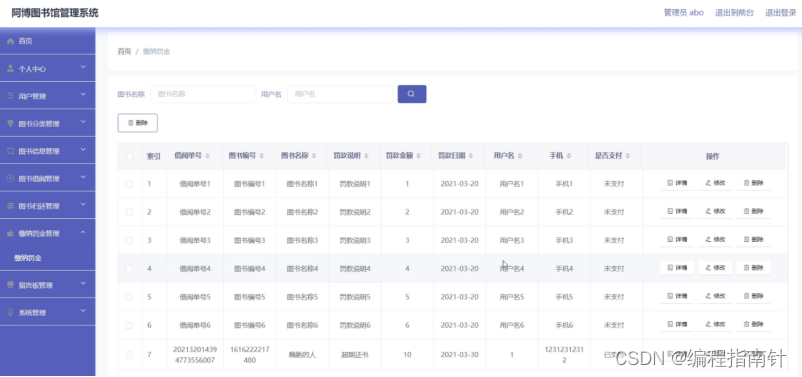Sort by 罚款金额 column arrows
This screenshot has height=377, width=802.
point(419,156)
